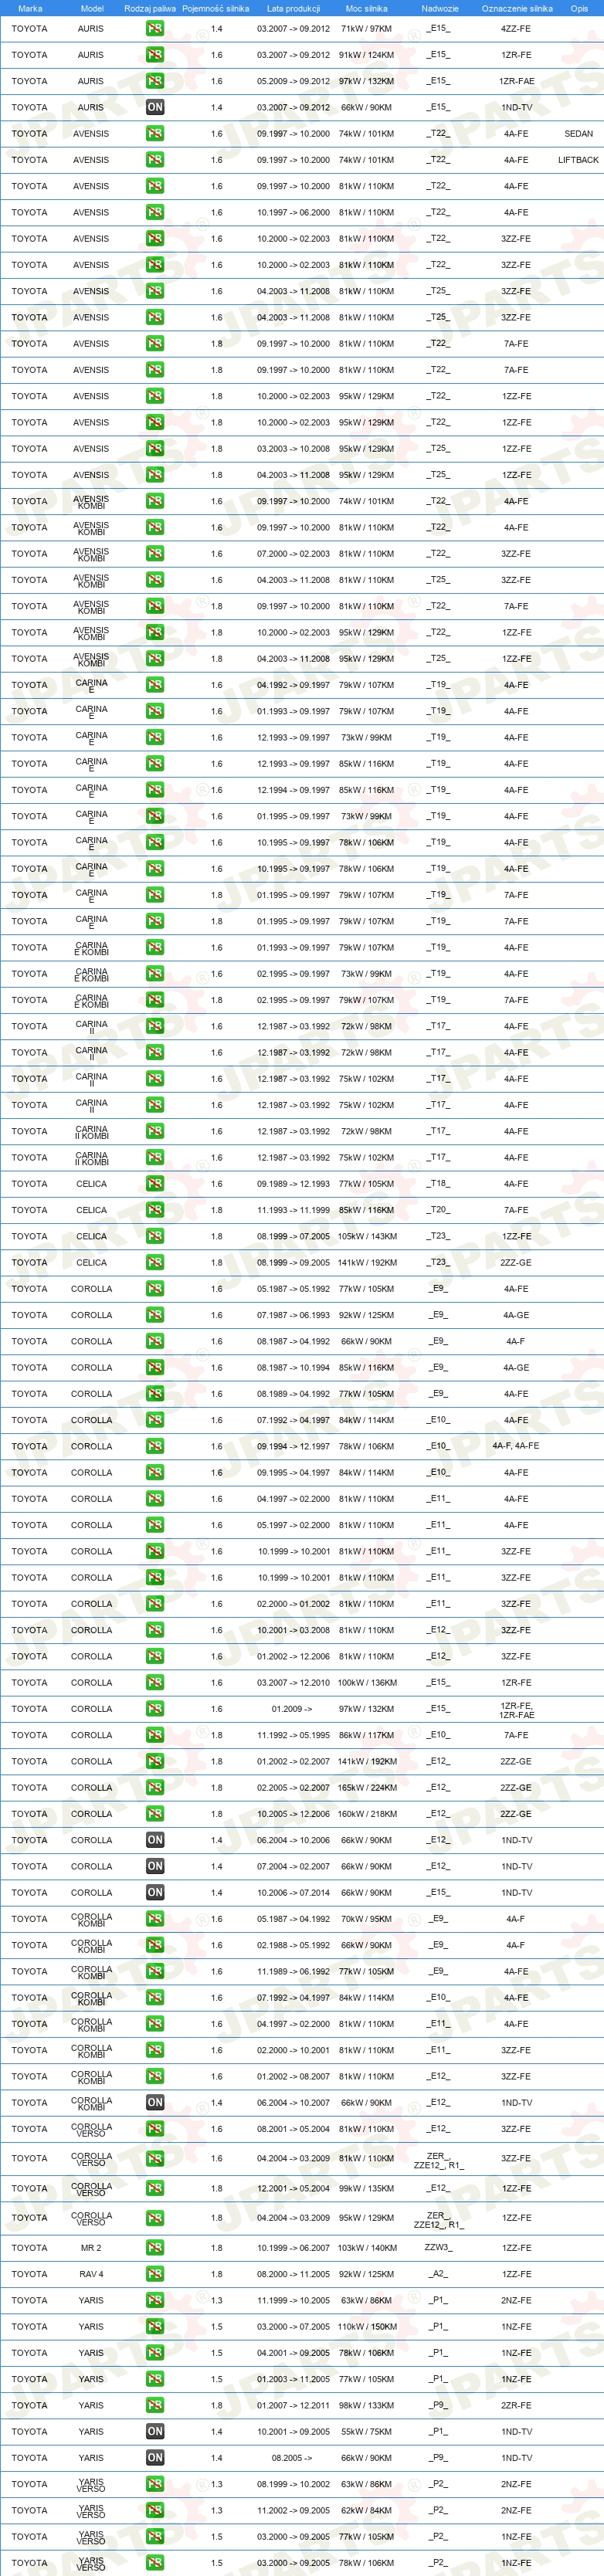
Task: Click the Marka column header
Action: click(30, 8)
